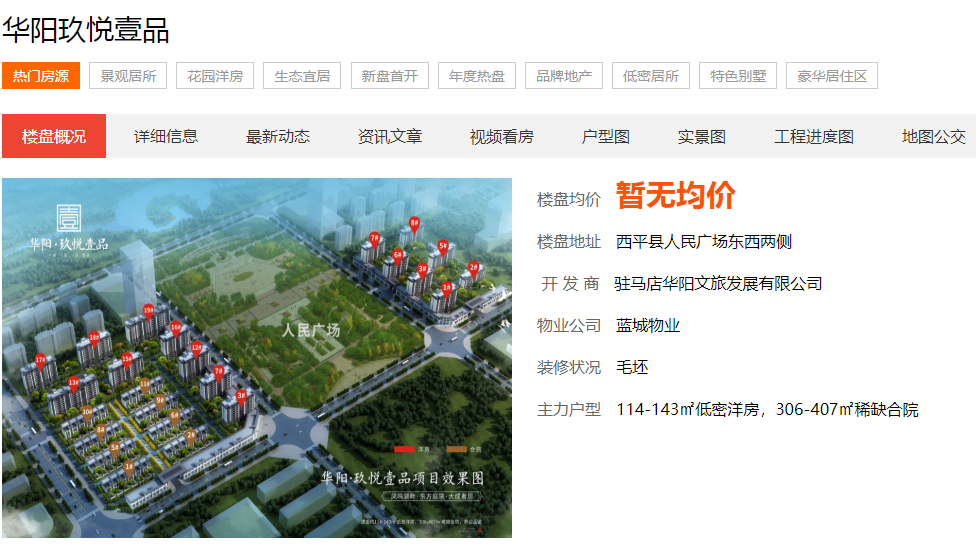
Task: Select the 新盘首开 tag
Action: point(390,76)
